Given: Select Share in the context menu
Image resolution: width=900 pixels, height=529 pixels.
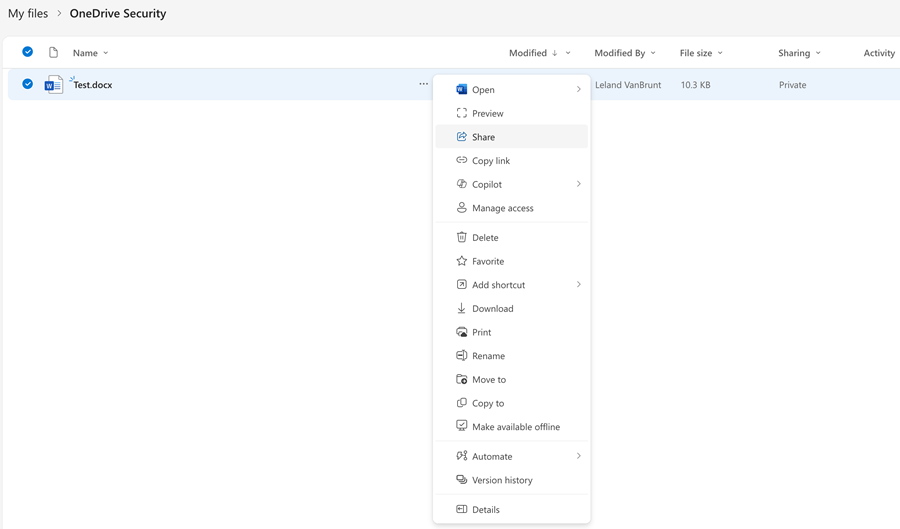Looking at the screenshot, I should click(x=511, y=137).
